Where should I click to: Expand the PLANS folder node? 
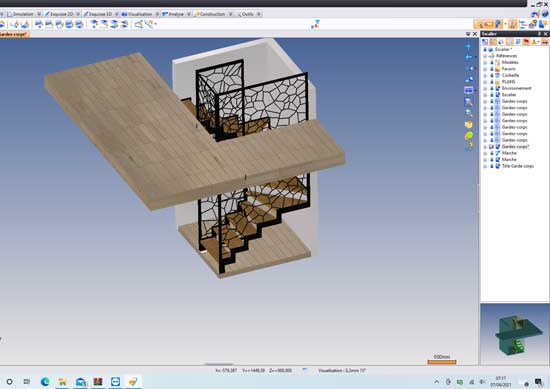(485, 82)
